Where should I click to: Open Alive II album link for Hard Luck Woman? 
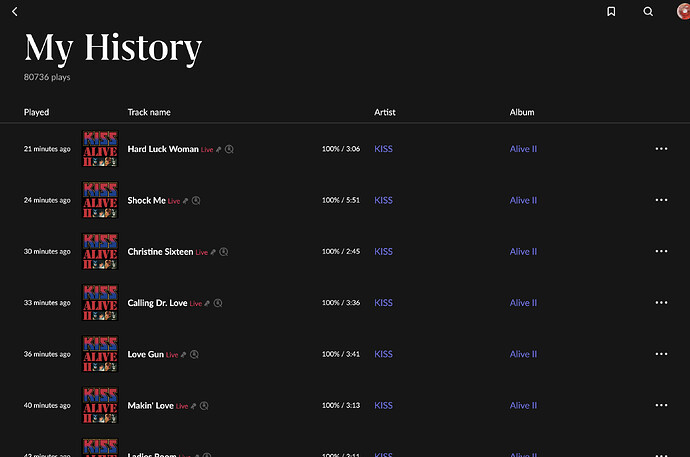click(x=523, y=149)
